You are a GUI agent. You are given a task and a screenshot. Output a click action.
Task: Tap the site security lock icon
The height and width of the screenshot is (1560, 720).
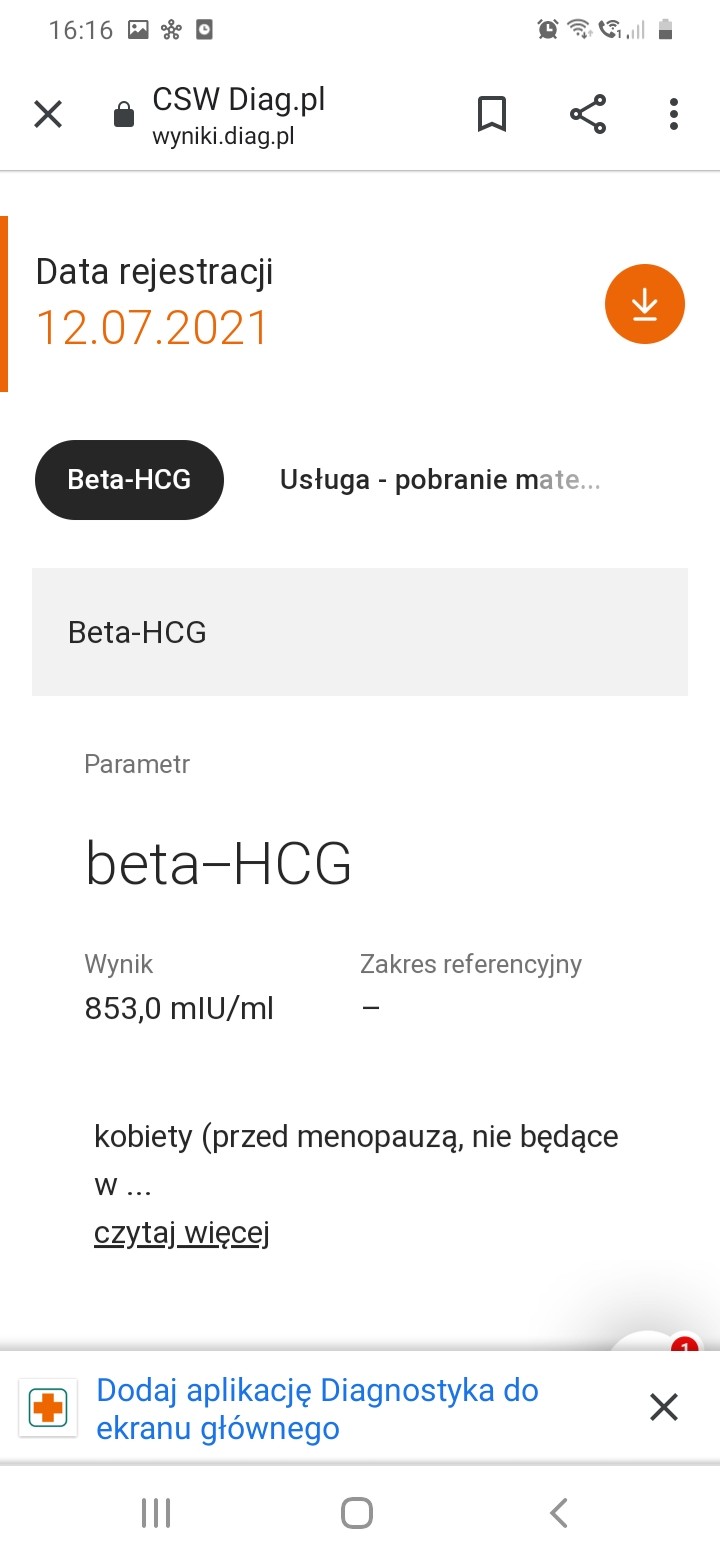point(124,115)
